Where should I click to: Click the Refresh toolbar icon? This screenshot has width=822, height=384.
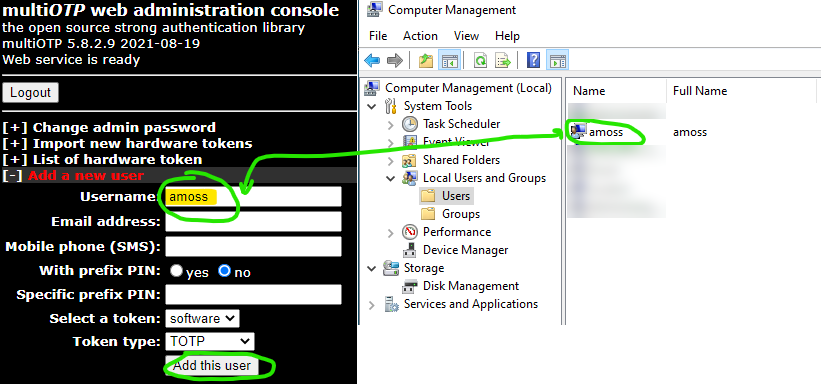click(x=480, y=61)
